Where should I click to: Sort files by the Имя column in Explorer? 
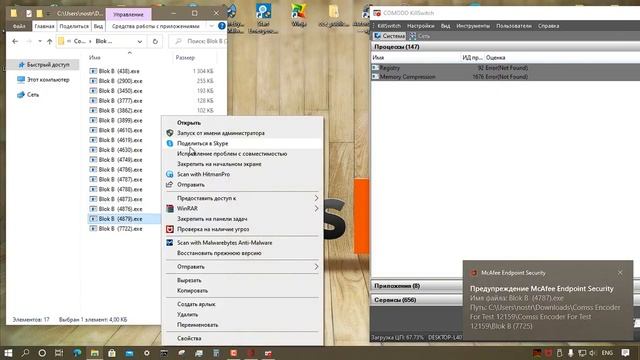pos(94,58)
